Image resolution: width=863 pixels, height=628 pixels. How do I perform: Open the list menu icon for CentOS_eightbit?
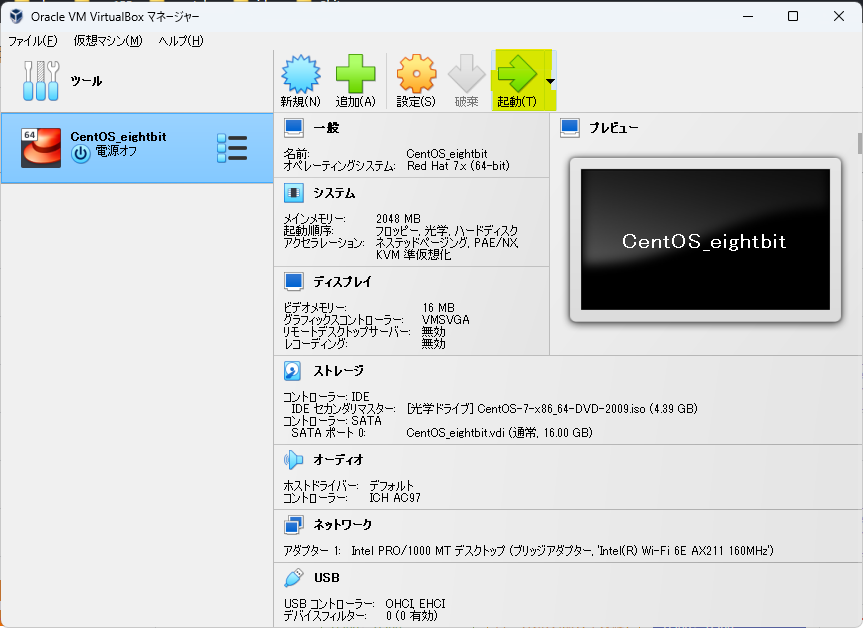click(232, 148)
